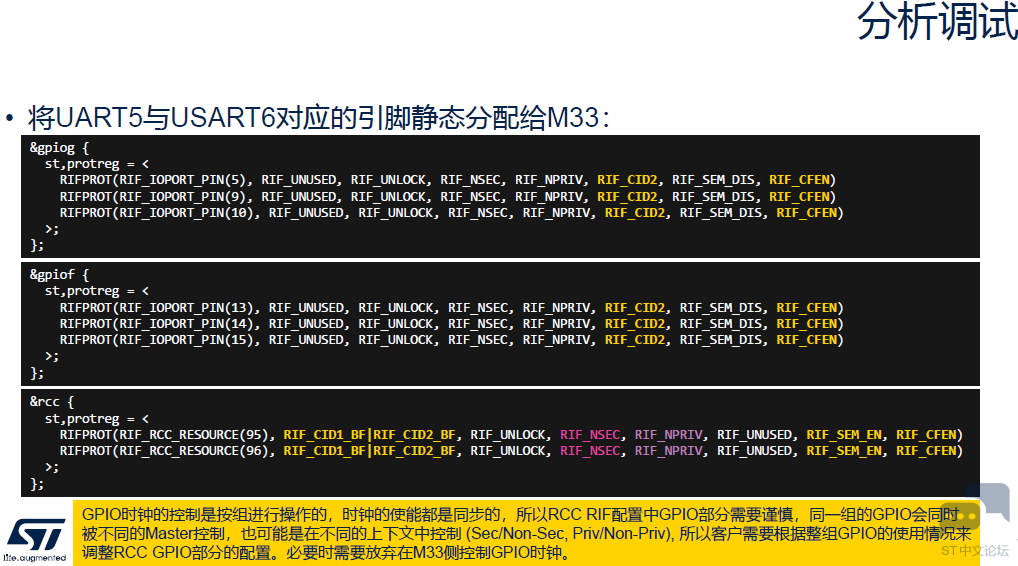Click note line starting 被不同的Master控制
This screenshot has width=1018, height=566.
point(527,534)
